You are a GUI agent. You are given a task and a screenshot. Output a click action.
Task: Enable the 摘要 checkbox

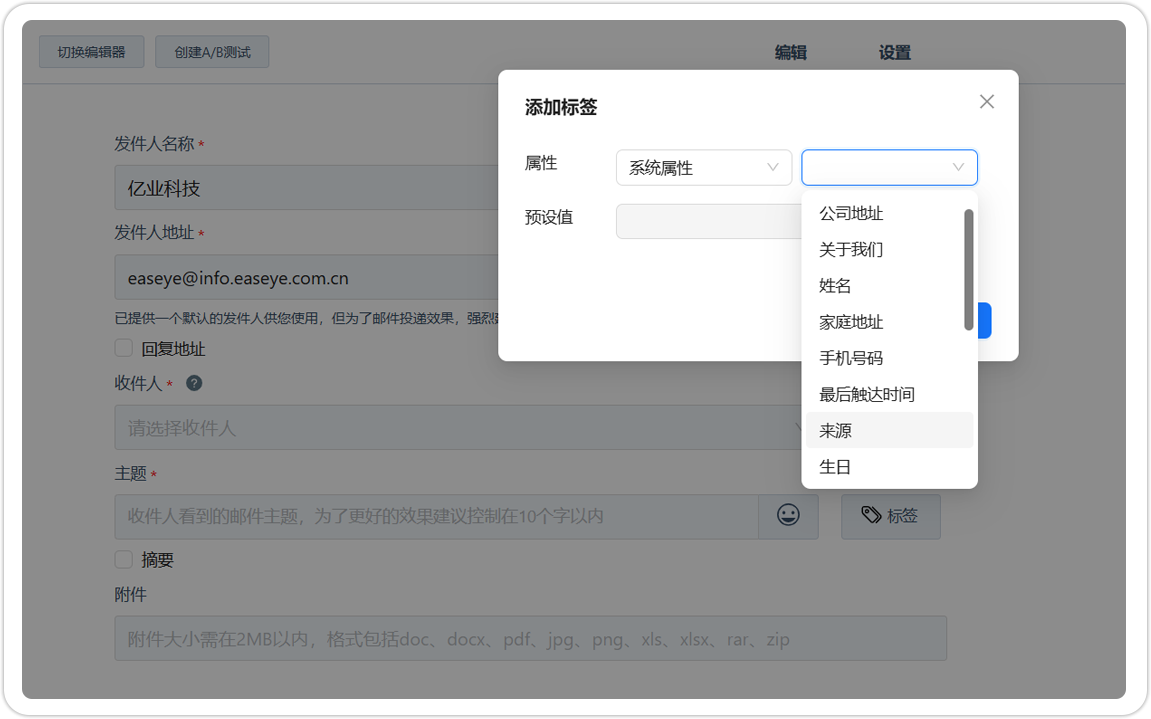[x=123, y=560]
